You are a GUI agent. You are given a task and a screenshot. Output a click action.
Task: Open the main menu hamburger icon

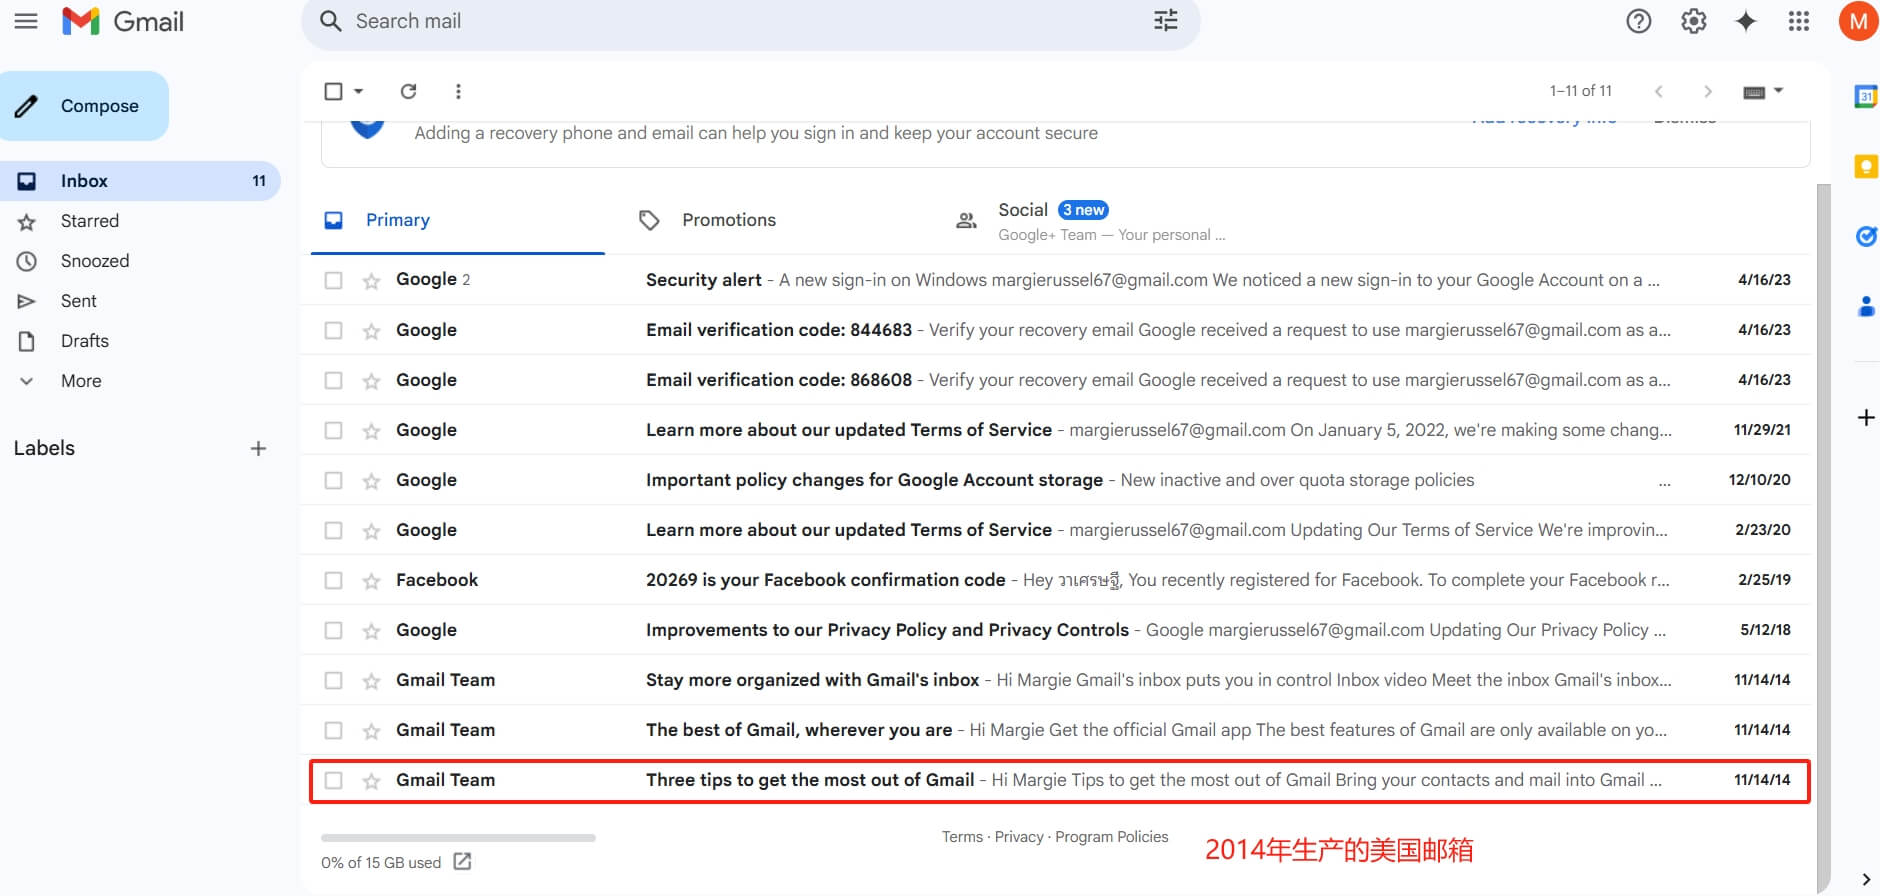[x=26, y=21]
